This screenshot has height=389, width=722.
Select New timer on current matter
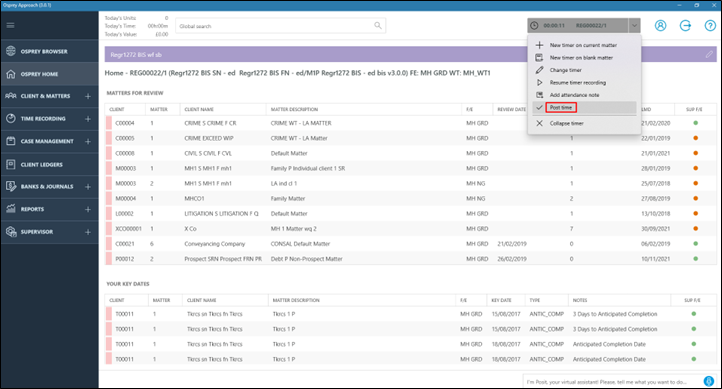[583, 45]
